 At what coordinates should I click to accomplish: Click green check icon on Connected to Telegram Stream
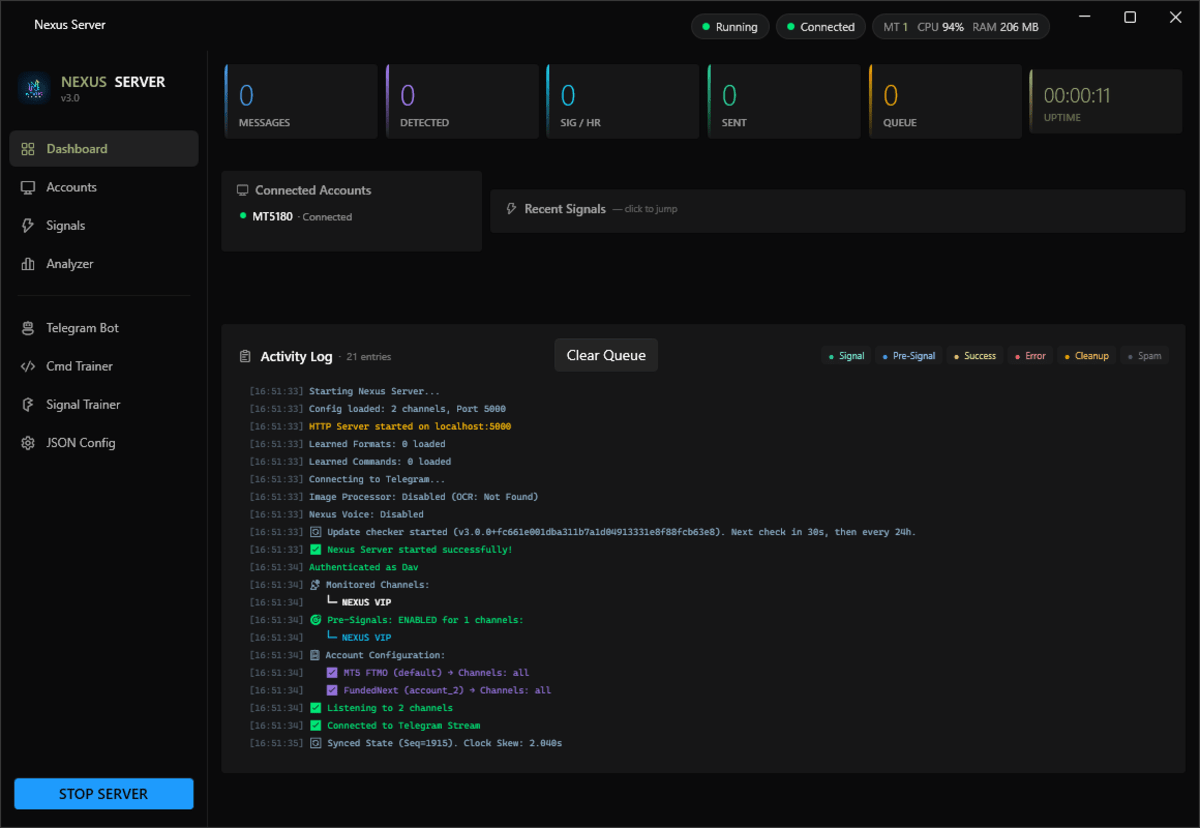[x=315, y=726]
